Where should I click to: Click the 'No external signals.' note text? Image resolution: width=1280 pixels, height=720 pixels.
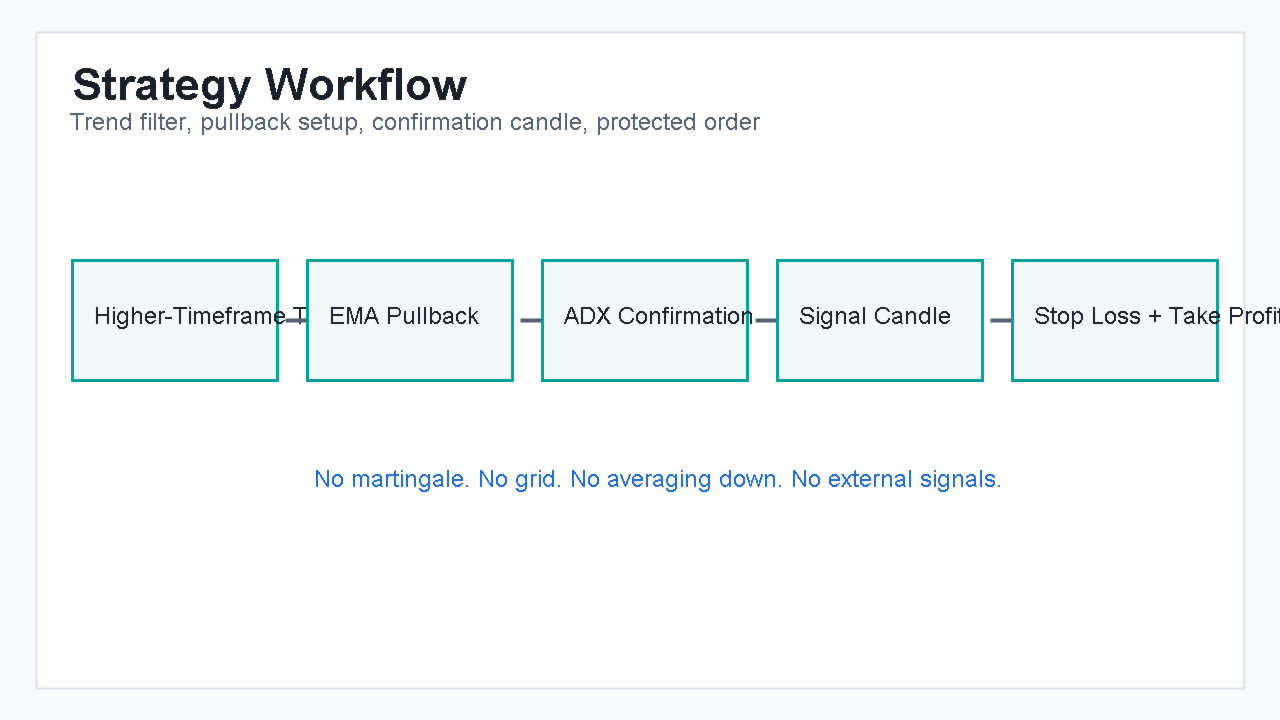(x=896, y=479)
